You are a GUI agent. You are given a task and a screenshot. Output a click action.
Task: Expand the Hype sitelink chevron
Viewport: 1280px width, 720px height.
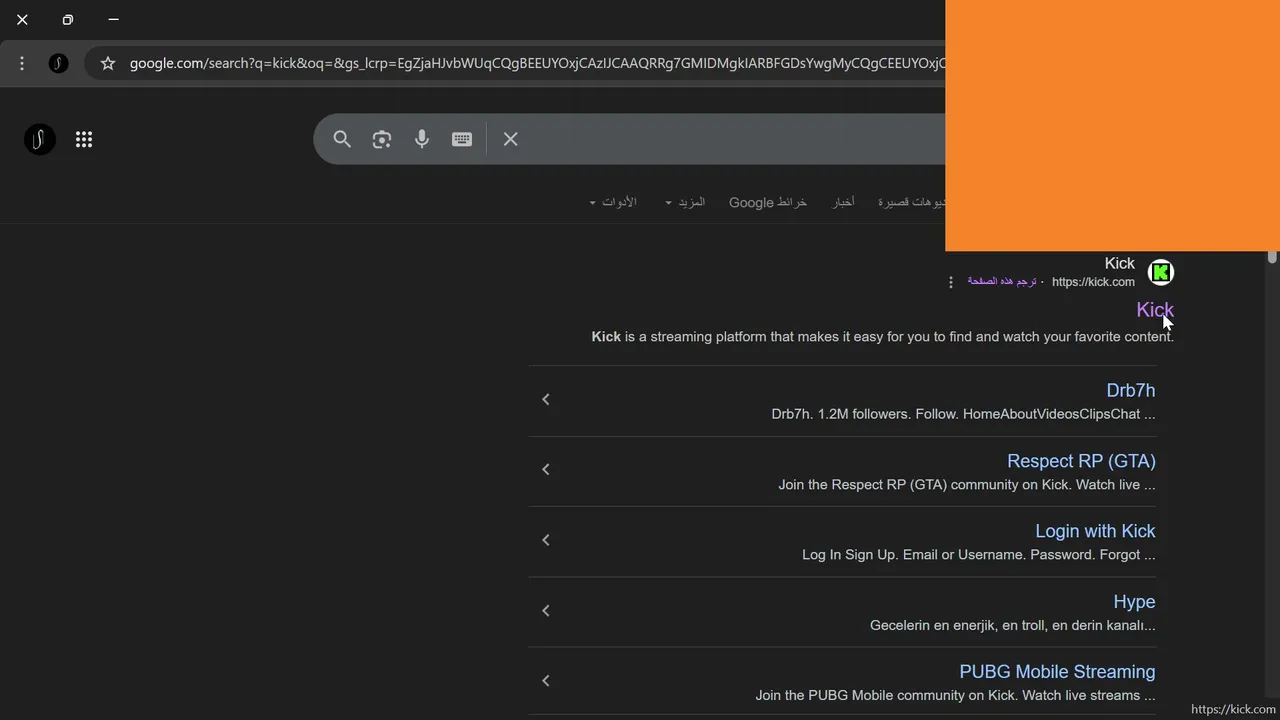click(x=546, y=610)
